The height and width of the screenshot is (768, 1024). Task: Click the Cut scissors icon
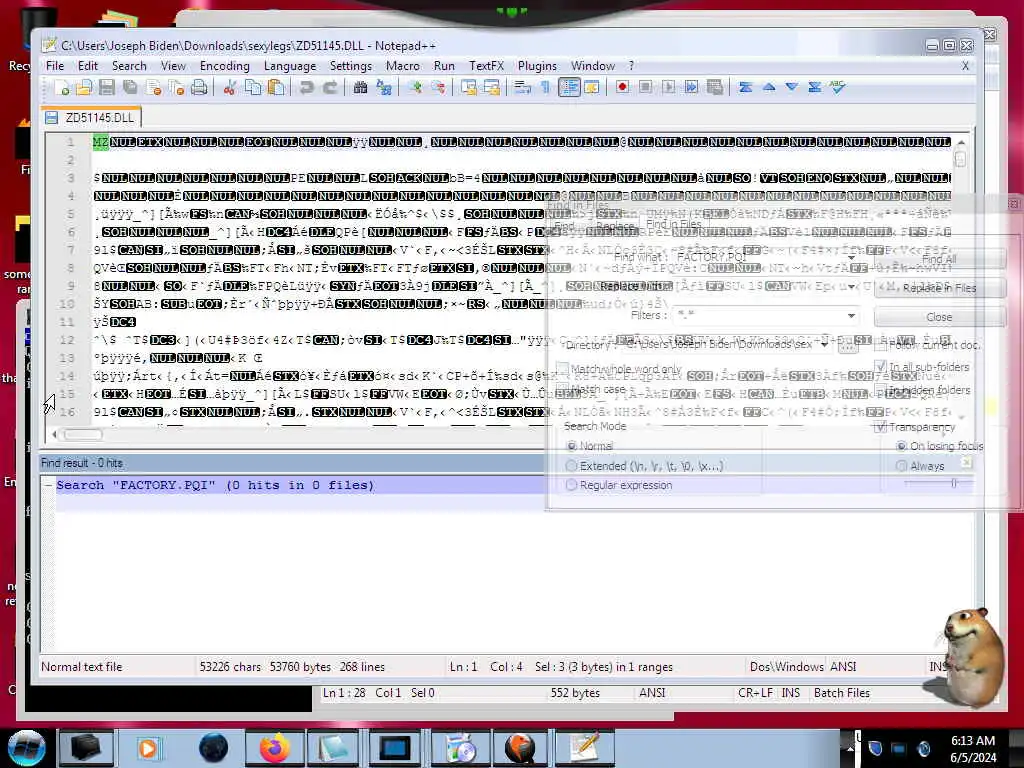pos(230,88)
